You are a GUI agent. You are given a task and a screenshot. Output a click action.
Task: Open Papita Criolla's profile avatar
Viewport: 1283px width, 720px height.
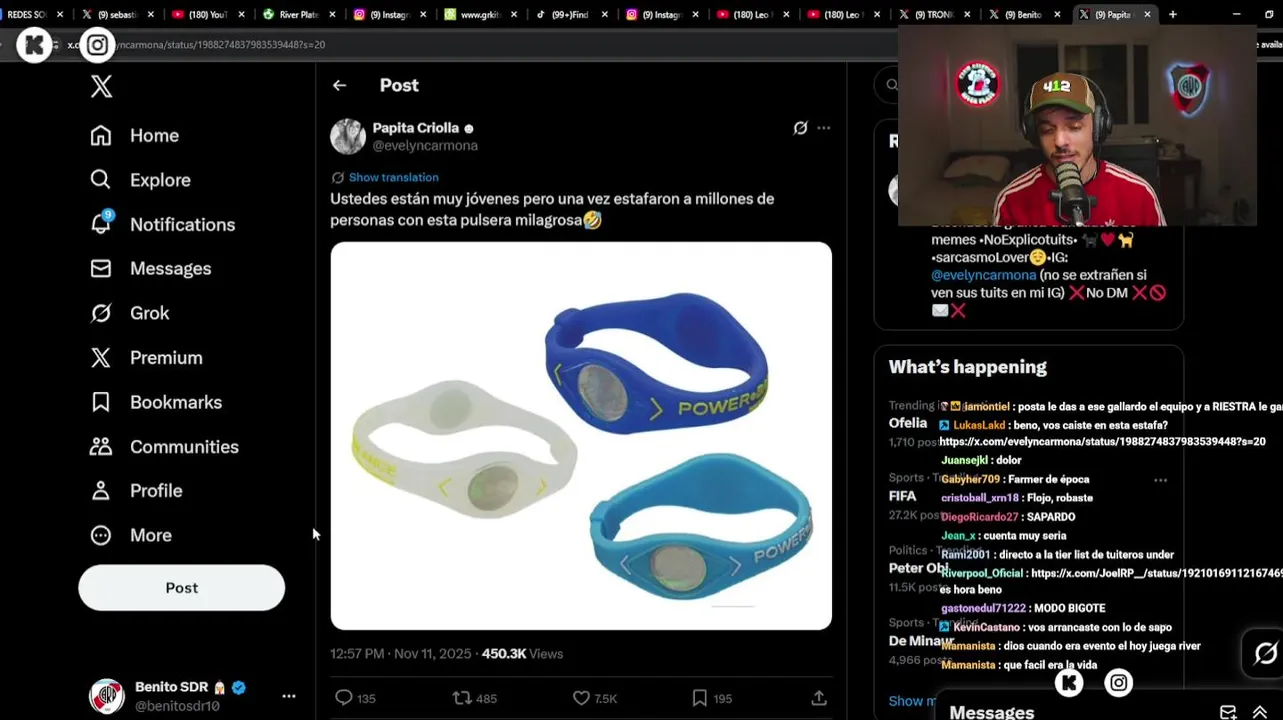tap(348, 136)
